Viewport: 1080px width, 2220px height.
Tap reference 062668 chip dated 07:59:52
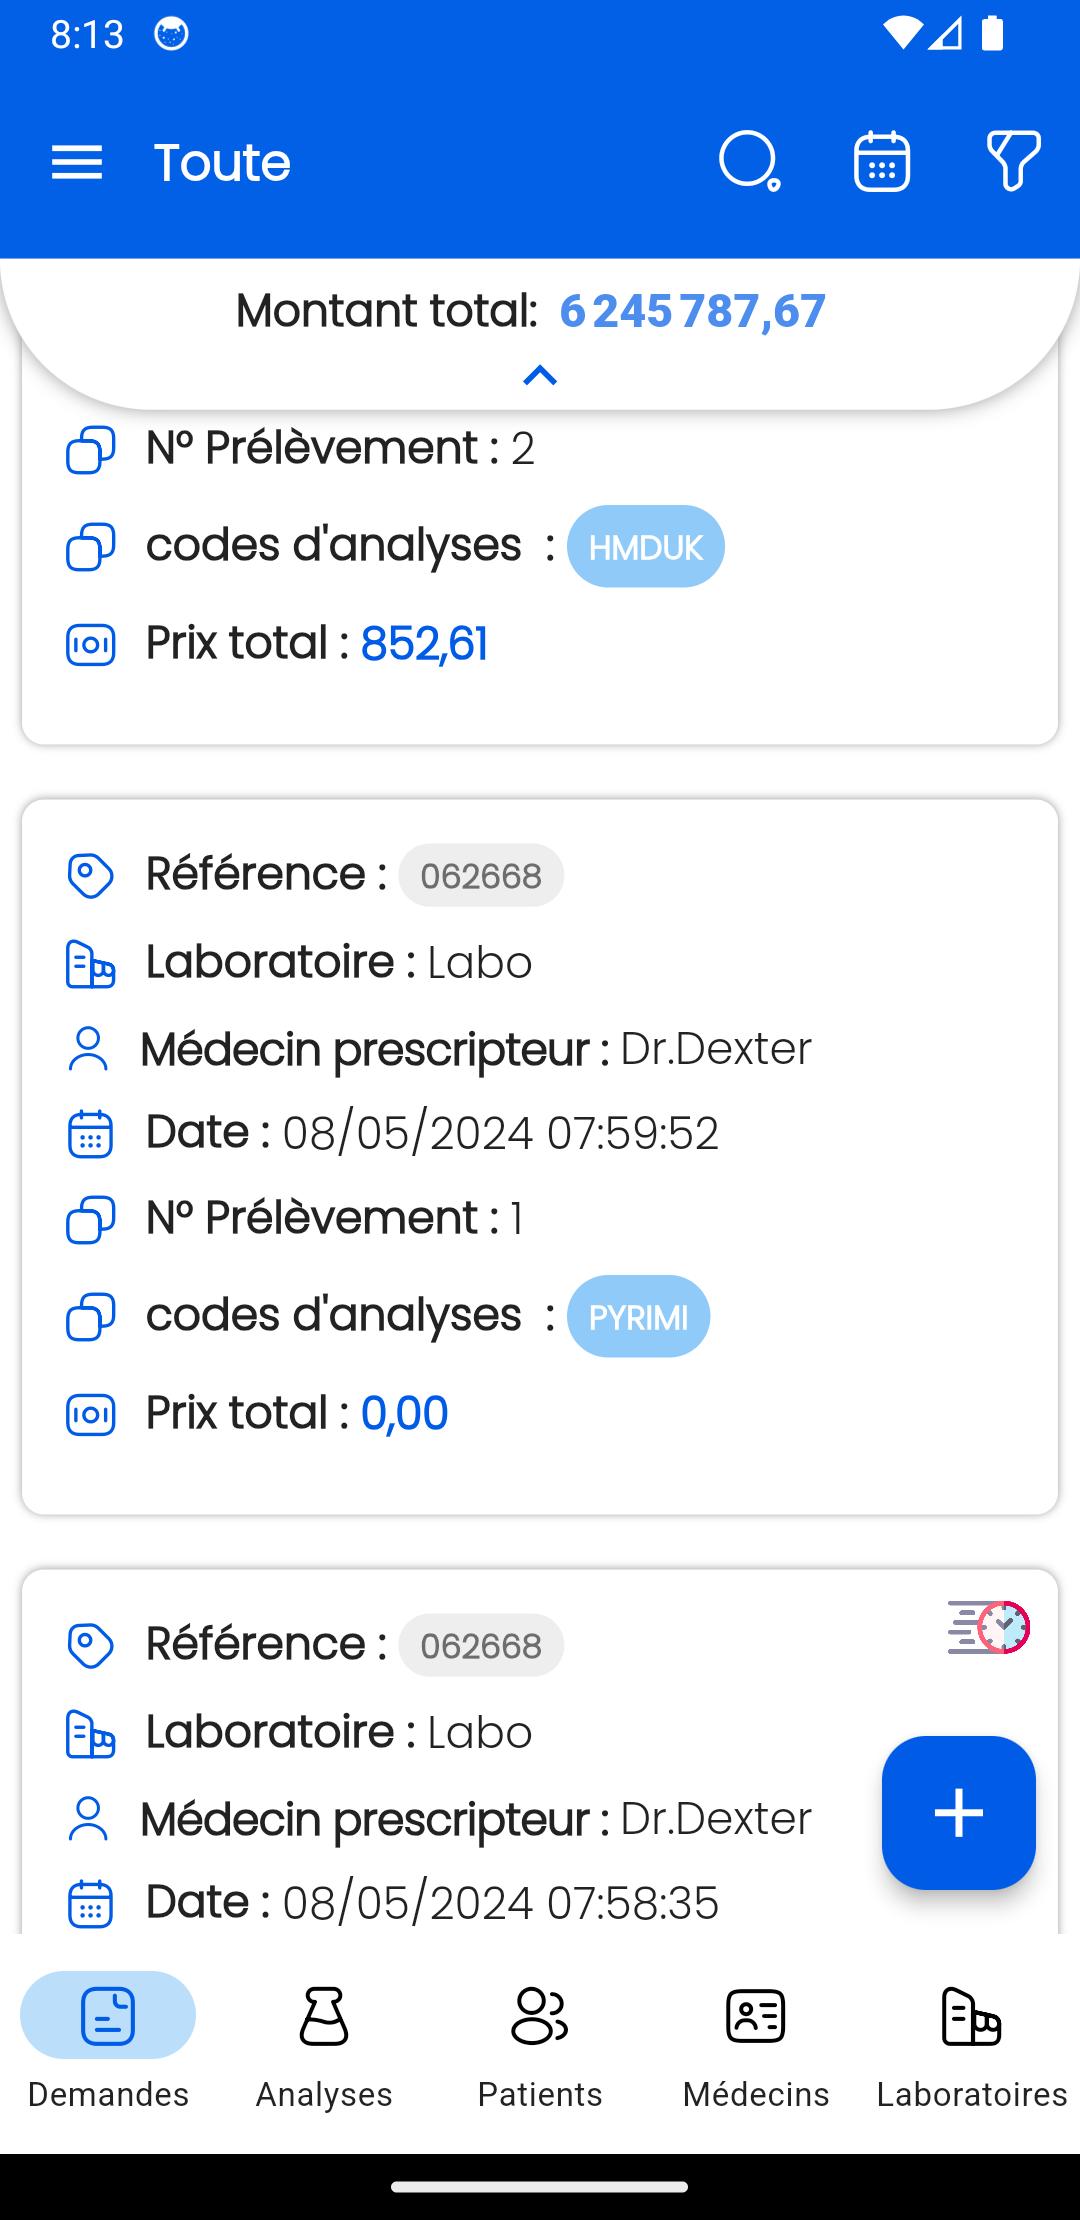click(481, 875)
